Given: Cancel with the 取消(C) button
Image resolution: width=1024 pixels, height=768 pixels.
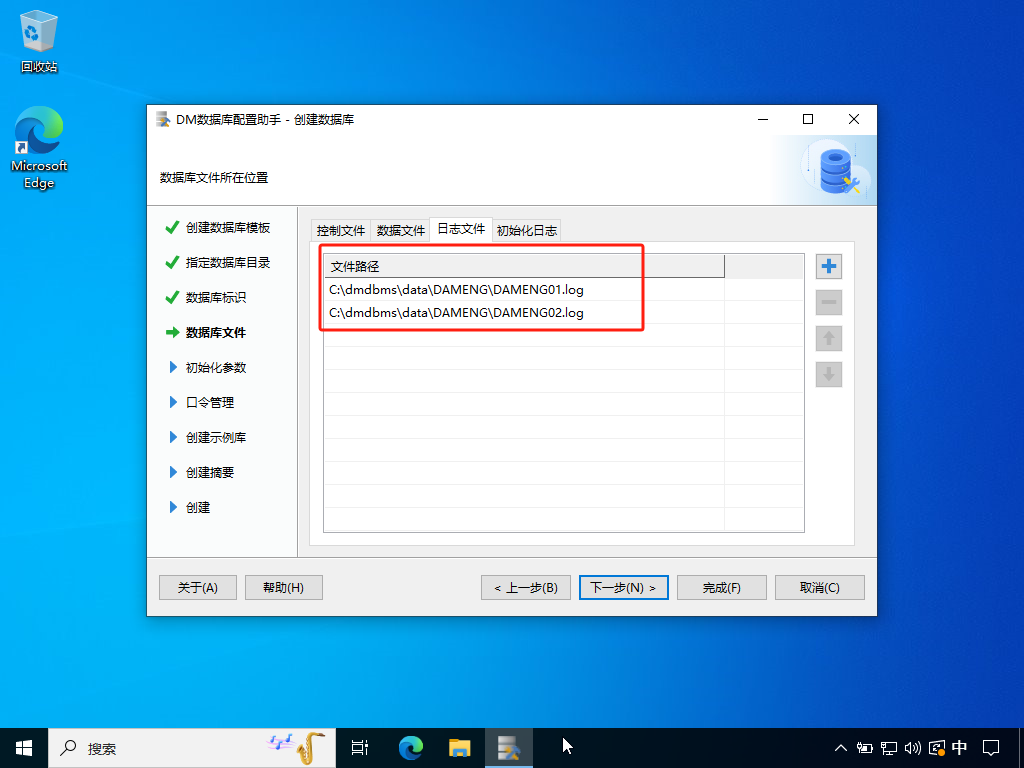Looking at the screenshot, I should [x=820, y=588].
